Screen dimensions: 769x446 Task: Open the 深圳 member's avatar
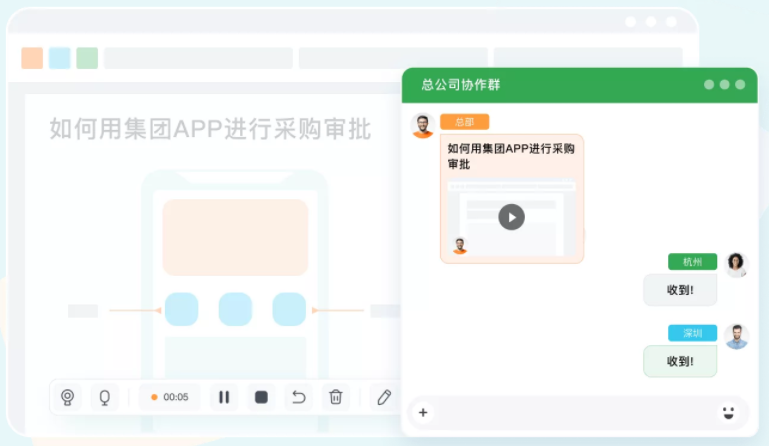736,337
